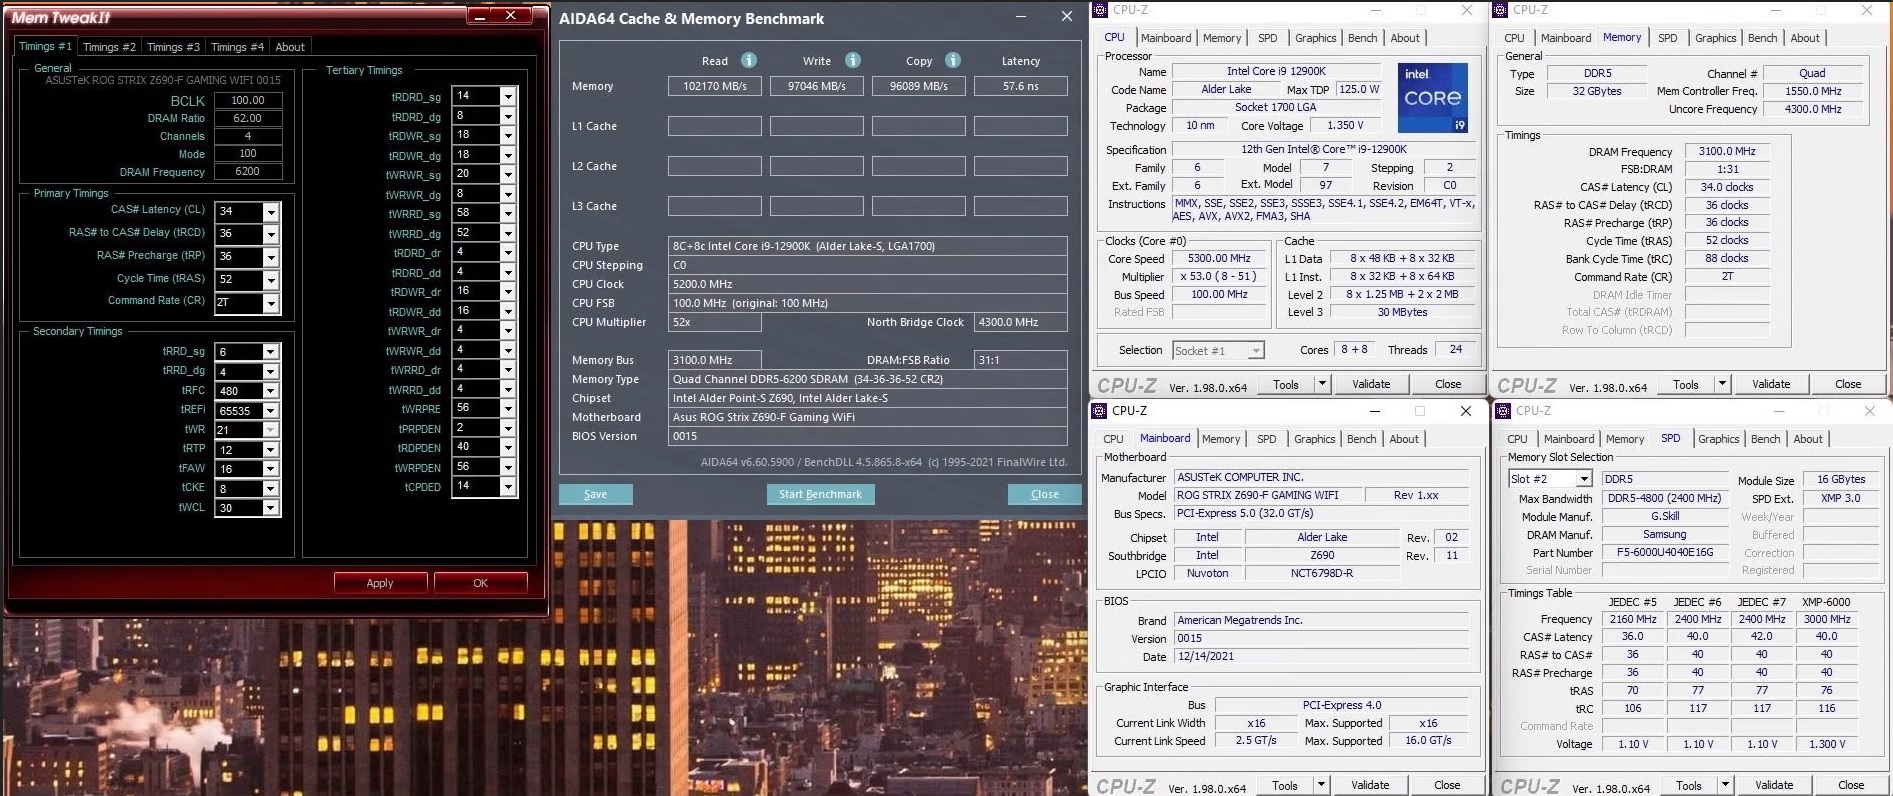
Task: Click Start Benchmark in AIDA64
Action: pyautogui.click(x=820, y=494)
